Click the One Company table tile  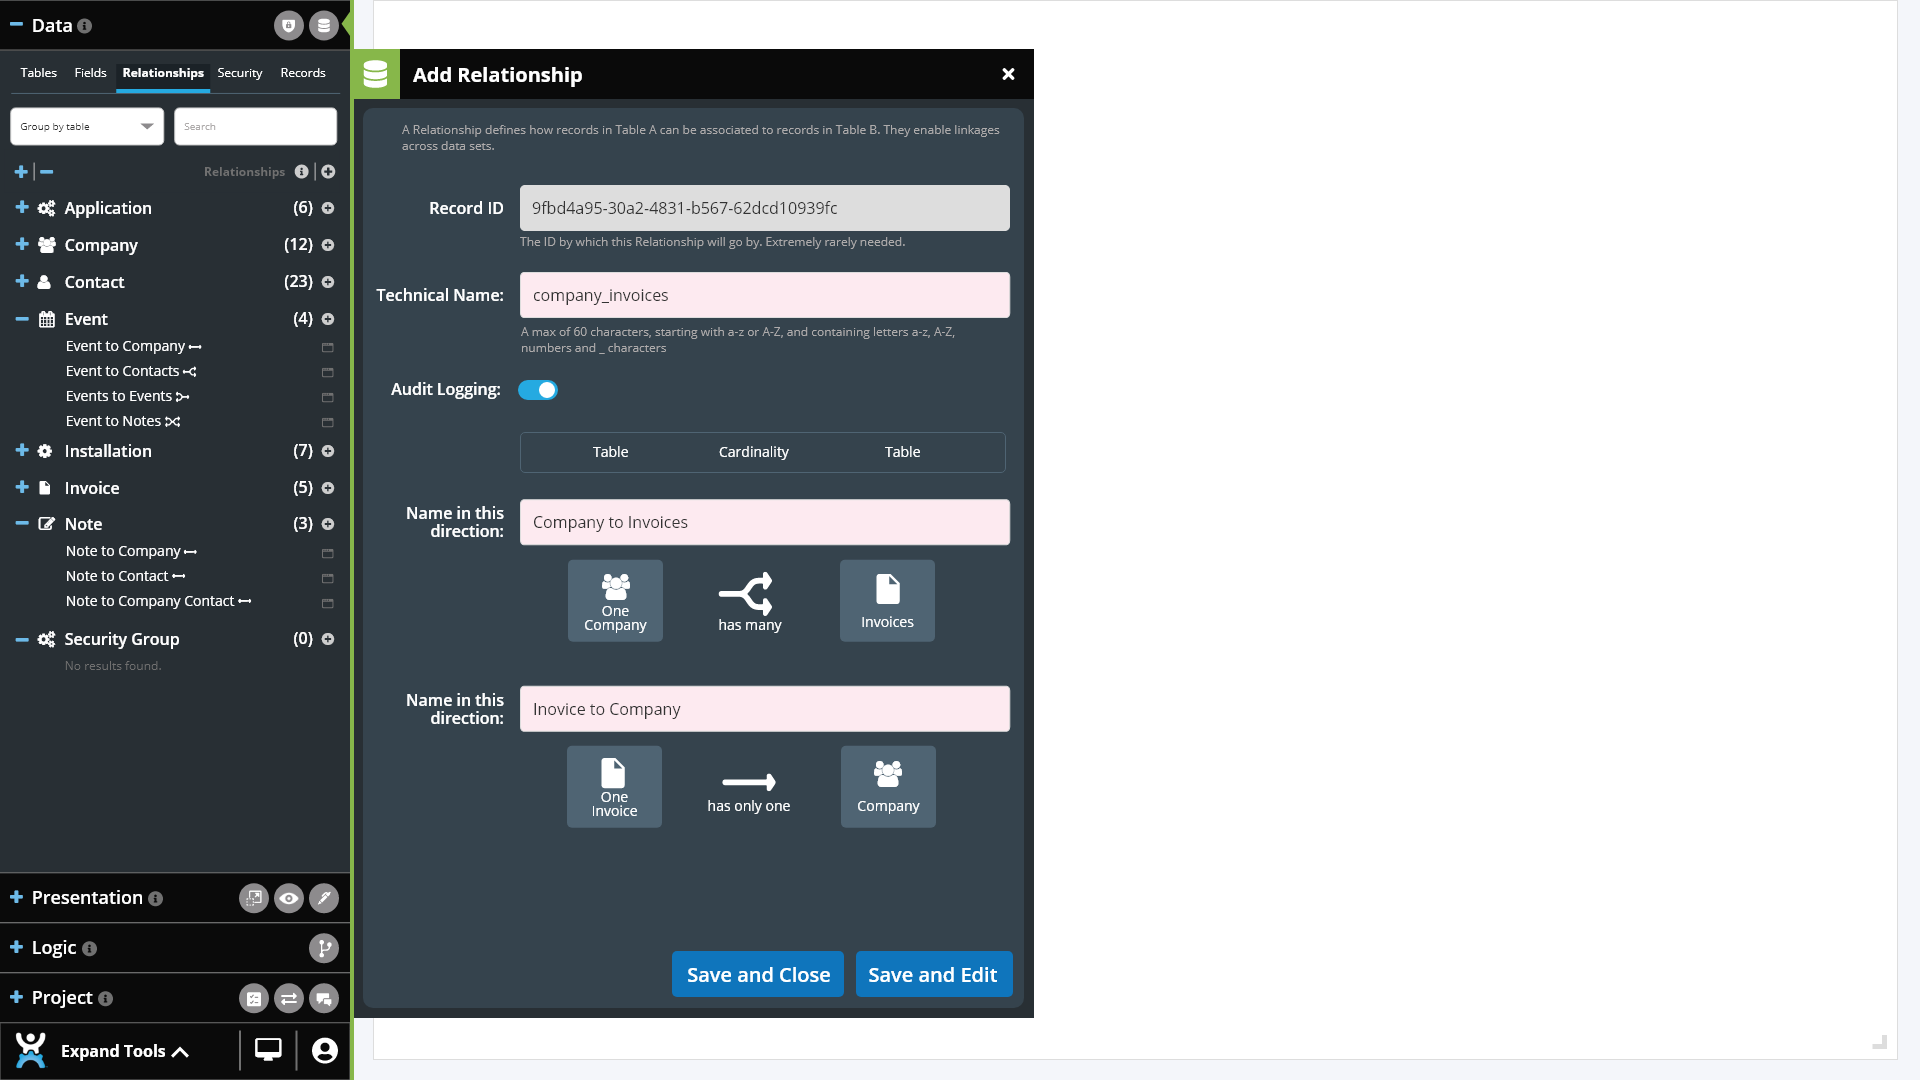point(615,601)
